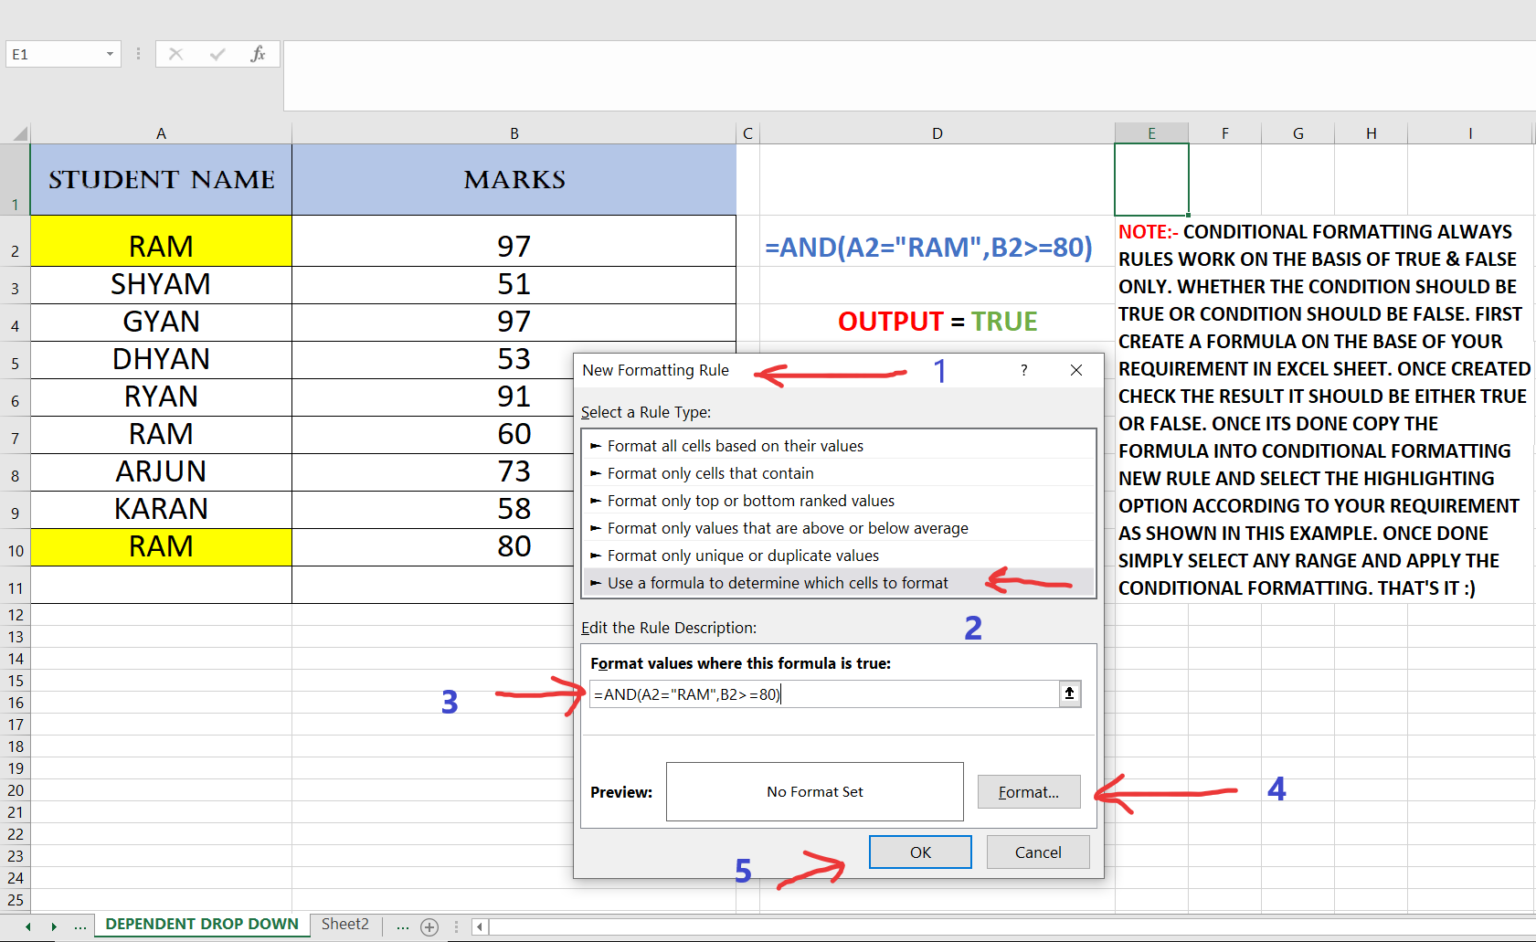Image resolution: width=1536 pixels, height=942 pixels.
Task: Click the horizontal scrollbar left arrow
Action: point(479,926)
